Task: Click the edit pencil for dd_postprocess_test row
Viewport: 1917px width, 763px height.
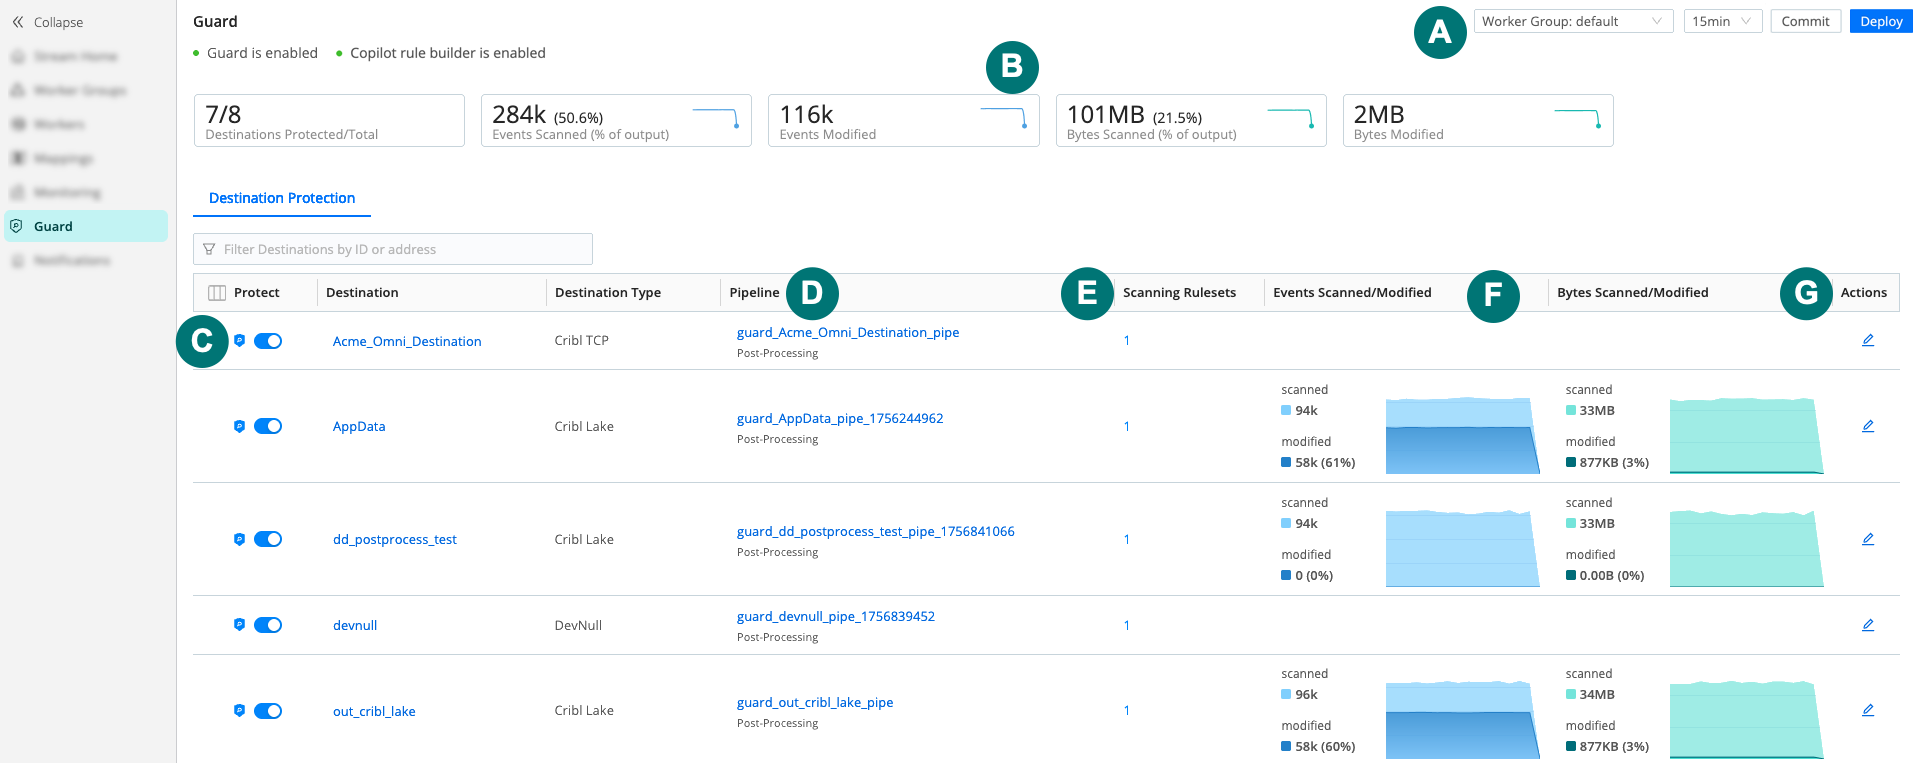Action: (x=1867, y=539)
